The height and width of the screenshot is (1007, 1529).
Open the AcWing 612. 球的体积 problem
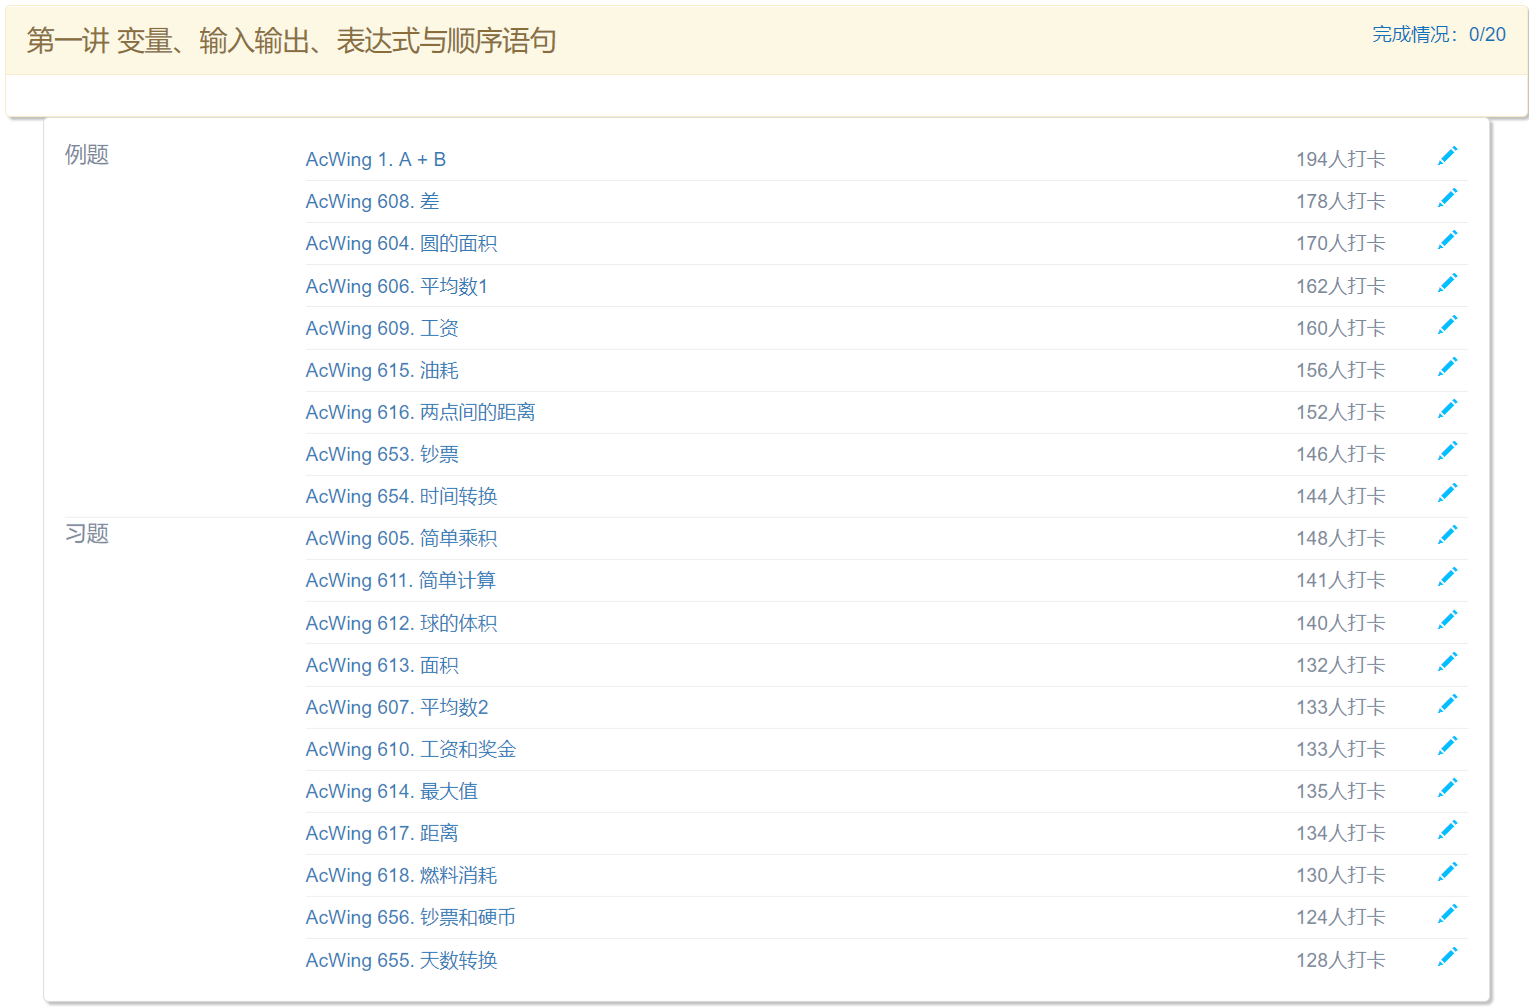click(401, 622)
